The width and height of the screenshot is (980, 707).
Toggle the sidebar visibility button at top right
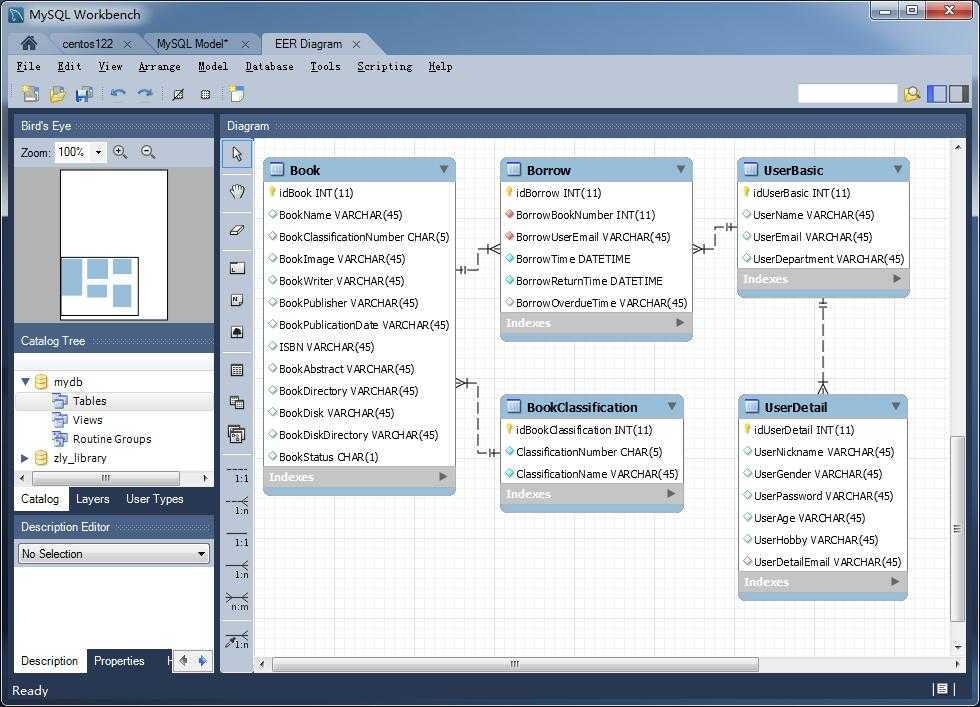937,94
